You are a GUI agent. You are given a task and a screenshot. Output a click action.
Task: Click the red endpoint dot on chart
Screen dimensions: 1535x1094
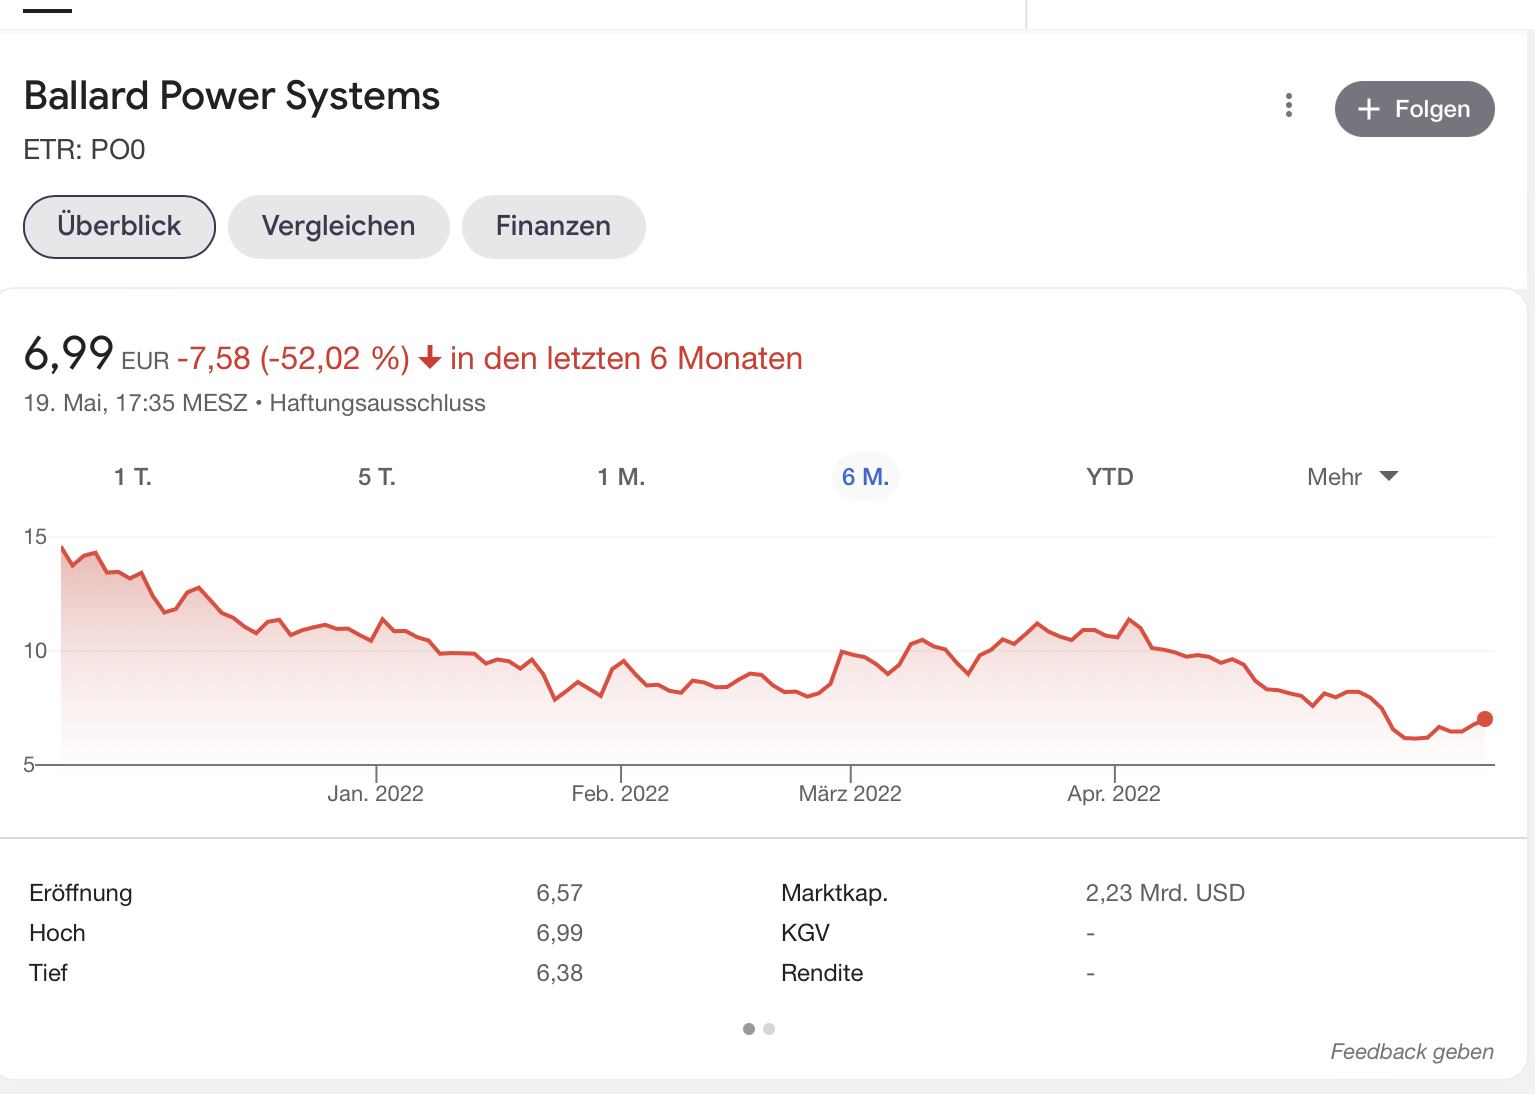point(1484,719)
